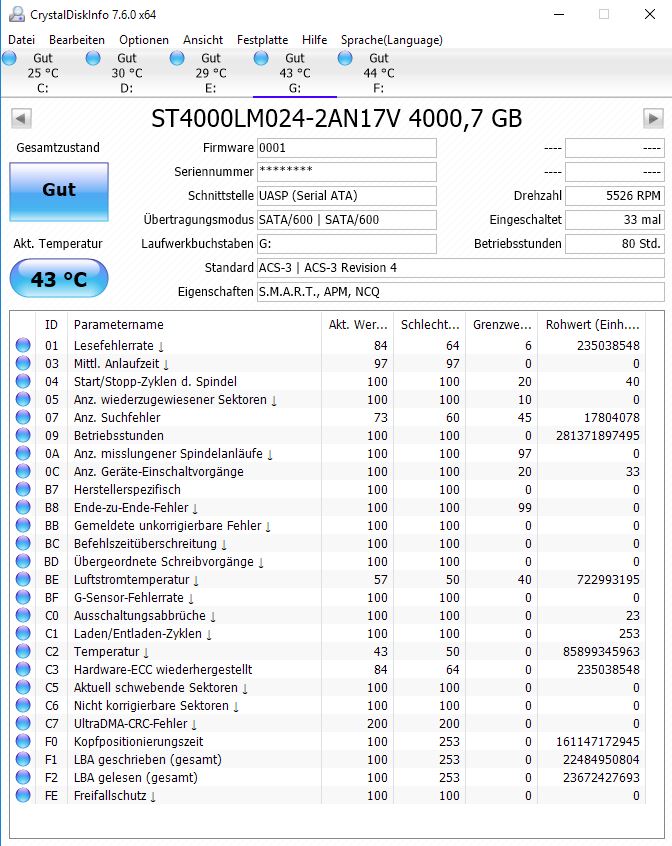The width and height of the screenshot is (672, 846).
Task: Click status icon of wiederzugewiesener Sektoren row
Action: (x=23, y=399)
